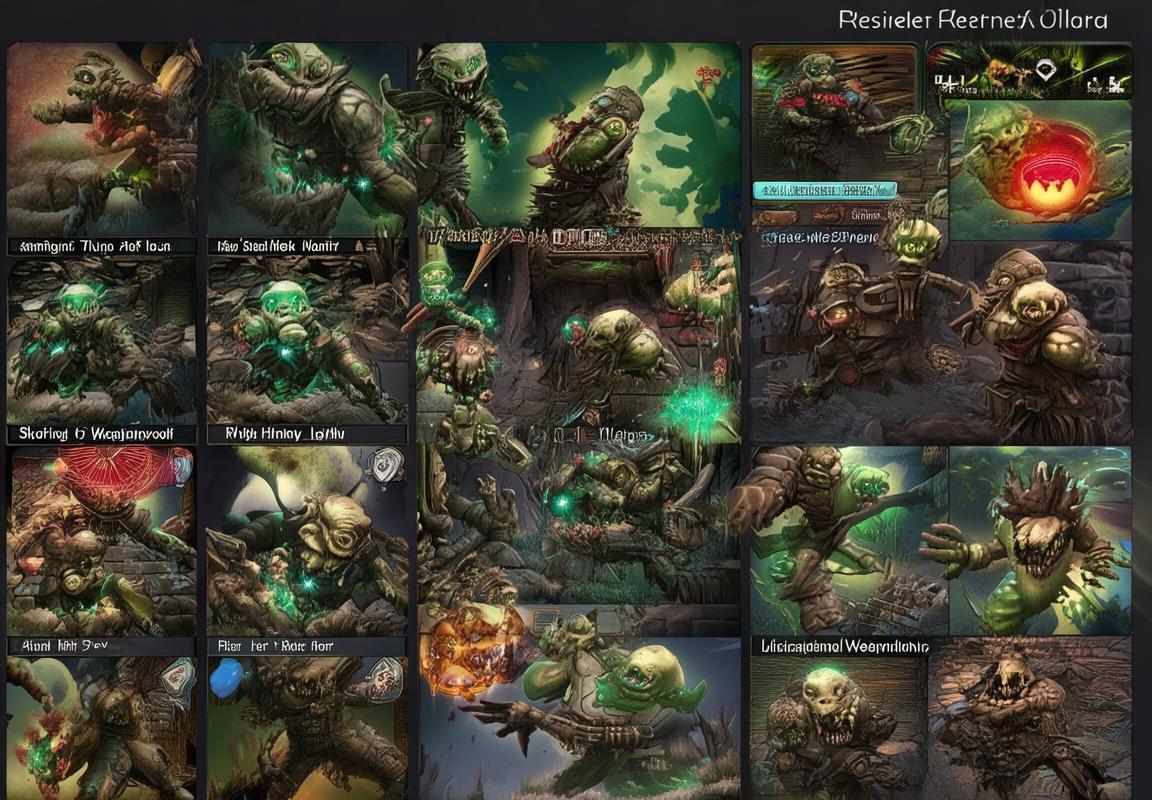This screenshot has width=1152, height=800.
Task: Open the large green moon artwork
Action: click(579, 135)
